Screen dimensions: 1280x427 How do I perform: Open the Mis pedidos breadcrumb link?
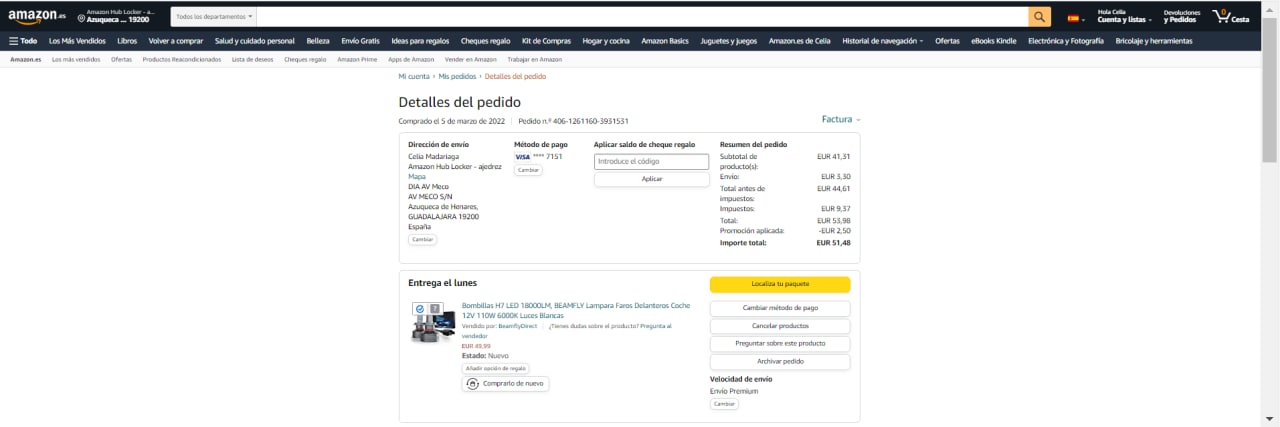coord(457,76)
